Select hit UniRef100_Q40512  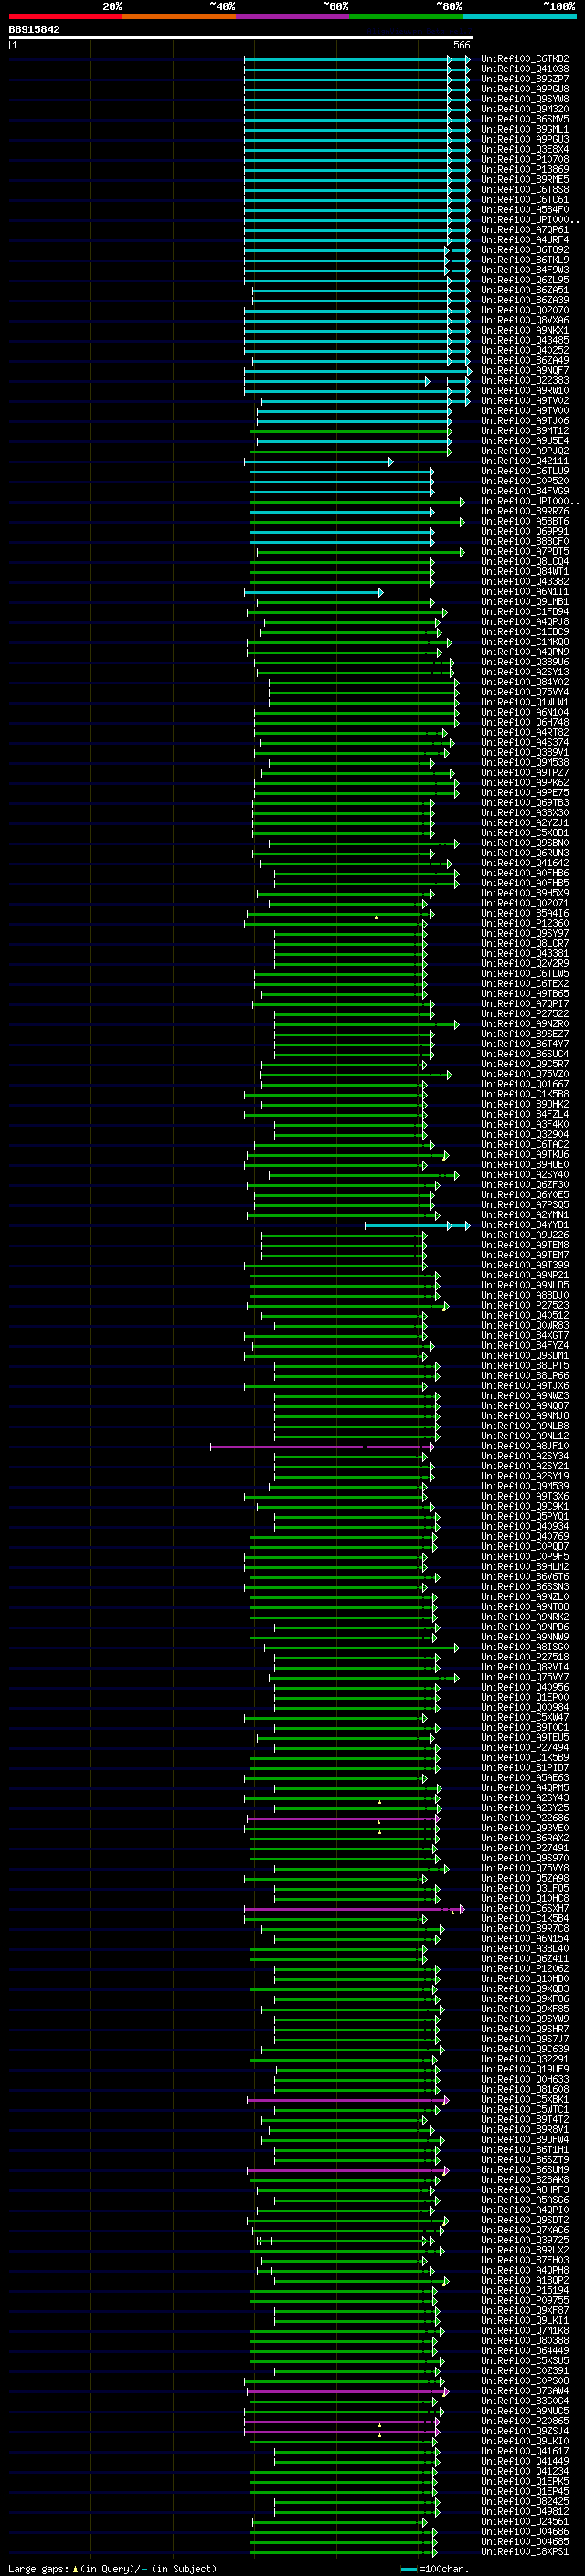525,1315
